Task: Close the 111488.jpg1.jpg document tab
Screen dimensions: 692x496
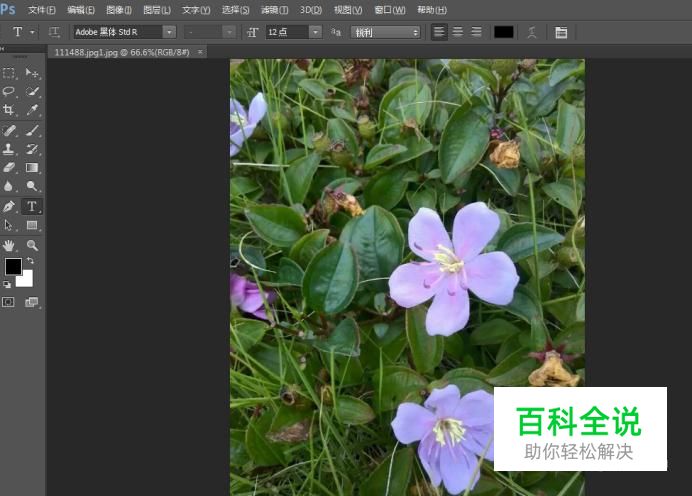Action: 200,52
